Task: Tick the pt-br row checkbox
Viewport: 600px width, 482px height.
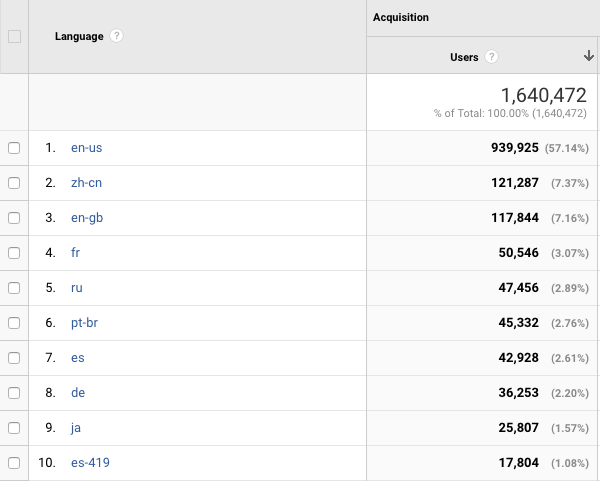Action: pyautogui.click(x=14, y=323)
